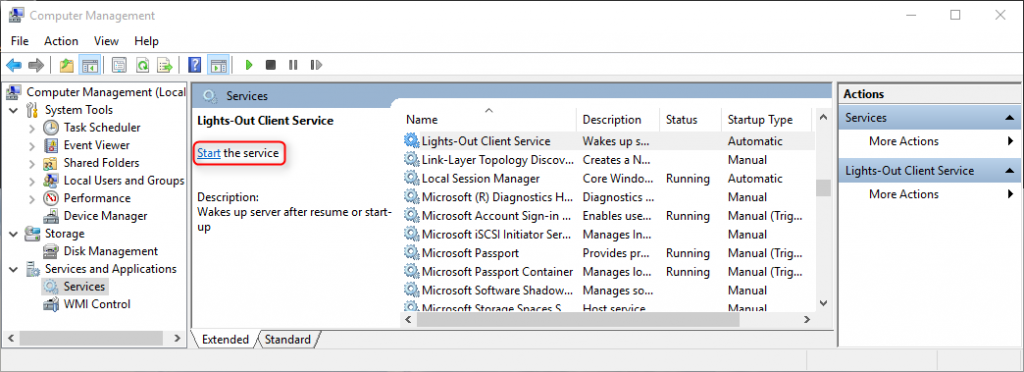Viewport: 1024px width, 372px height.
Task: Click the Disk Management icon in tree
Action: 52,251
